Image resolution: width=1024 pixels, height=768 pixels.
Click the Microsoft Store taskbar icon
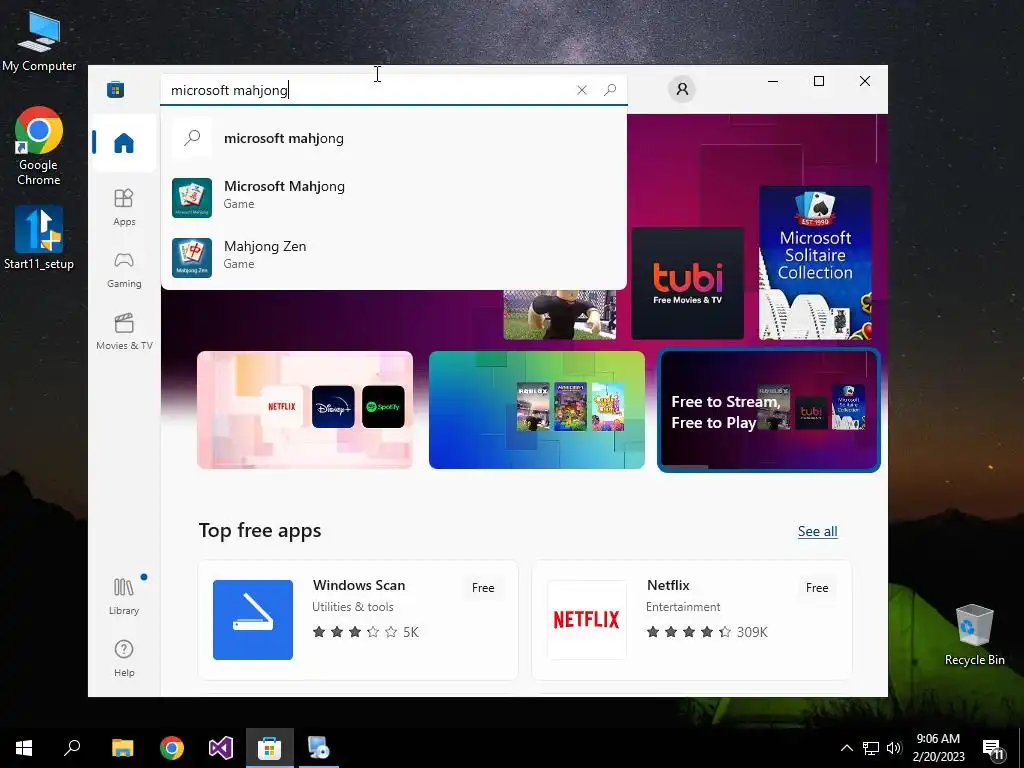click(x=270, y=748)
